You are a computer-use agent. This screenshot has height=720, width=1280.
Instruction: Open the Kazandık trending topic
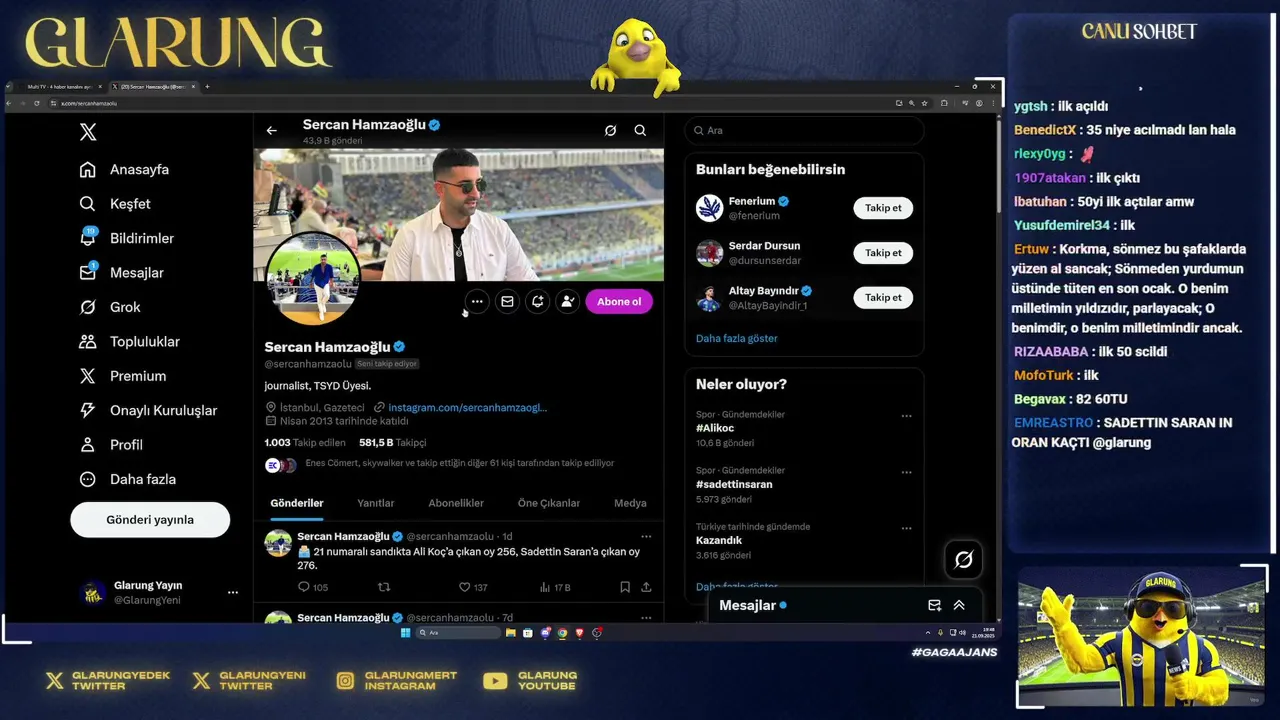click(x=719, y=540)
